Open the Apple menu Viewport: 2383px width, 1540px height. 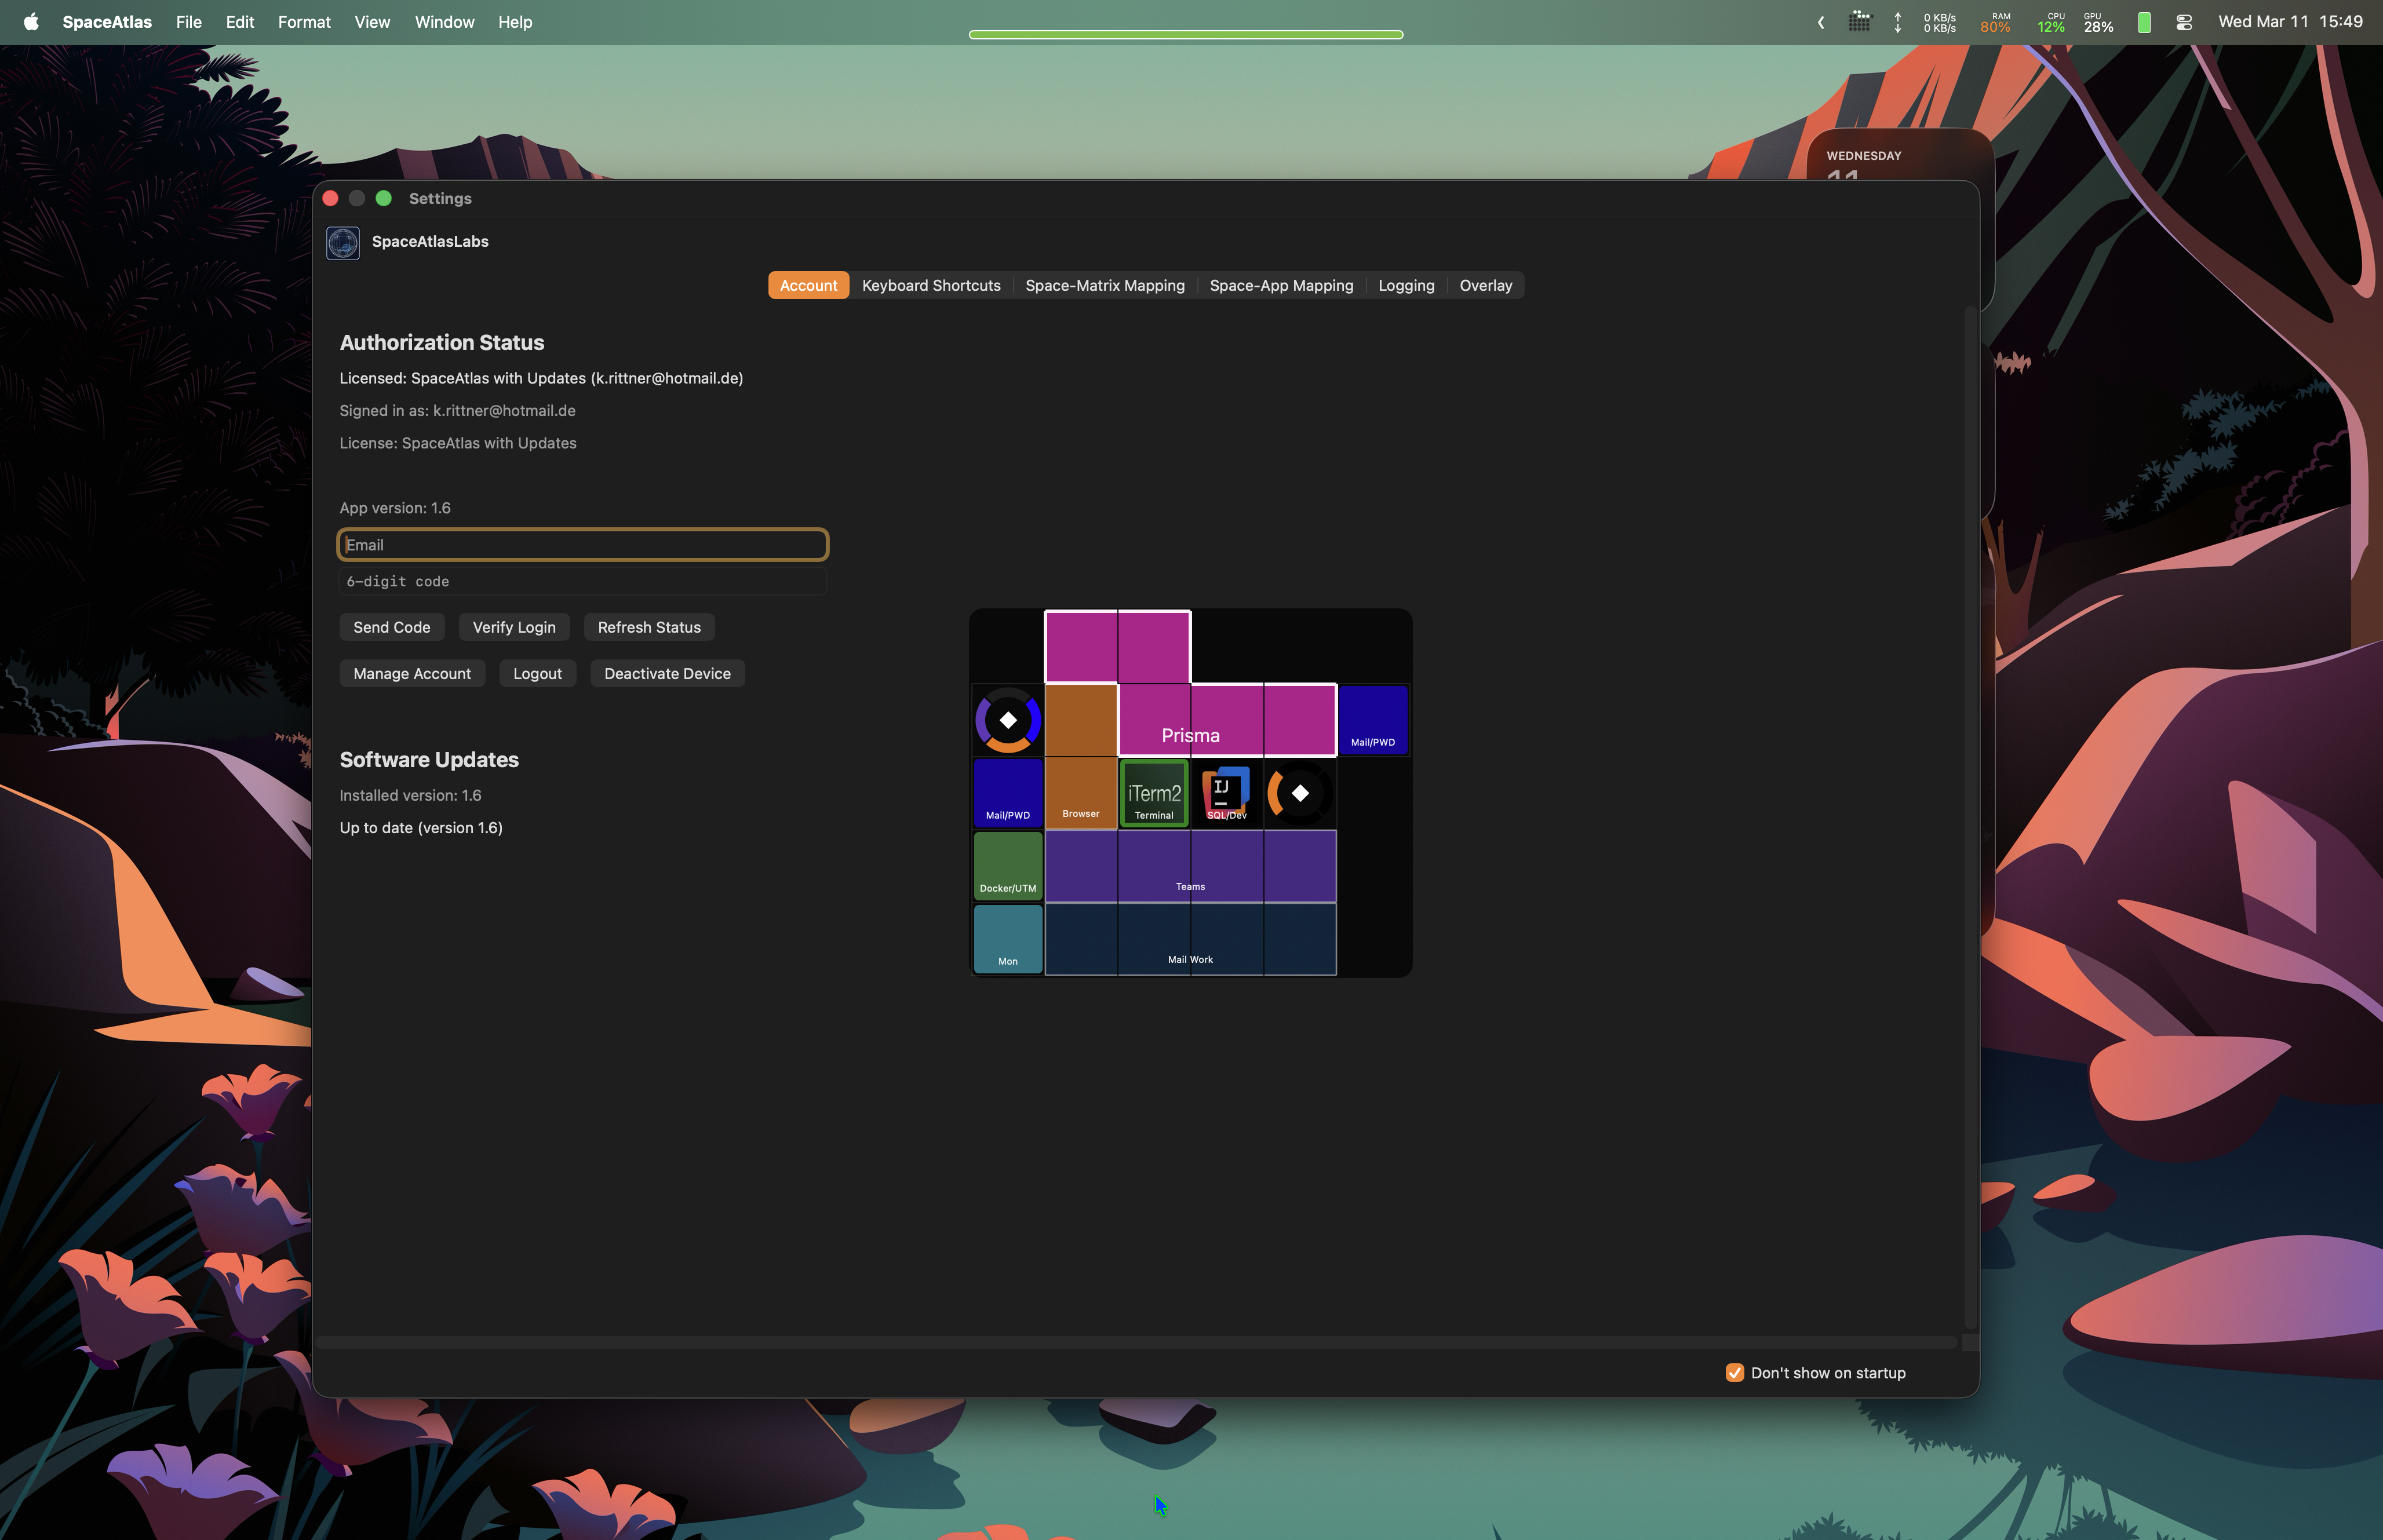coord(31,22)
